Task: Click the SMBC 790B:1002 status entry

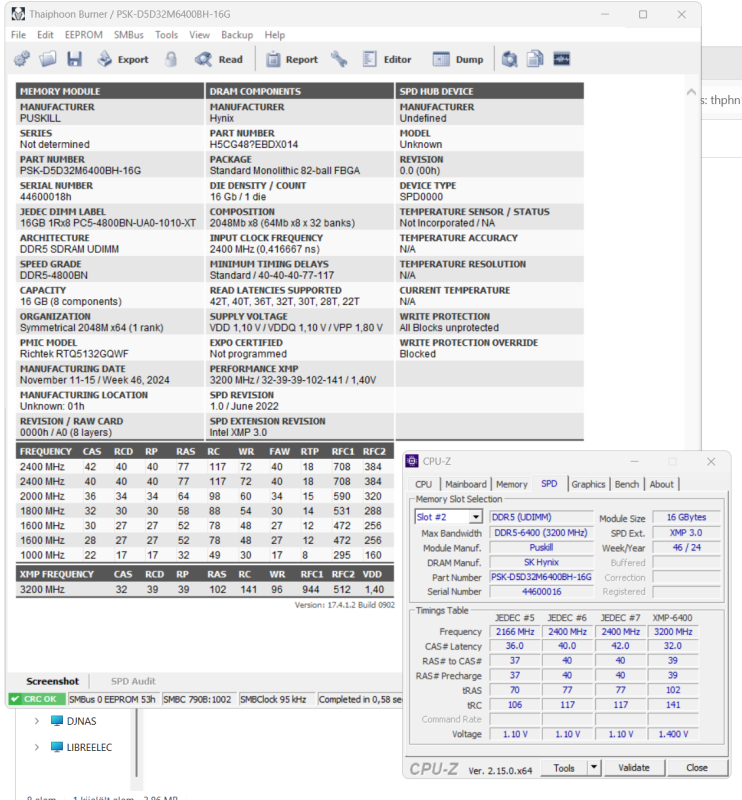Action: (198, 699)
